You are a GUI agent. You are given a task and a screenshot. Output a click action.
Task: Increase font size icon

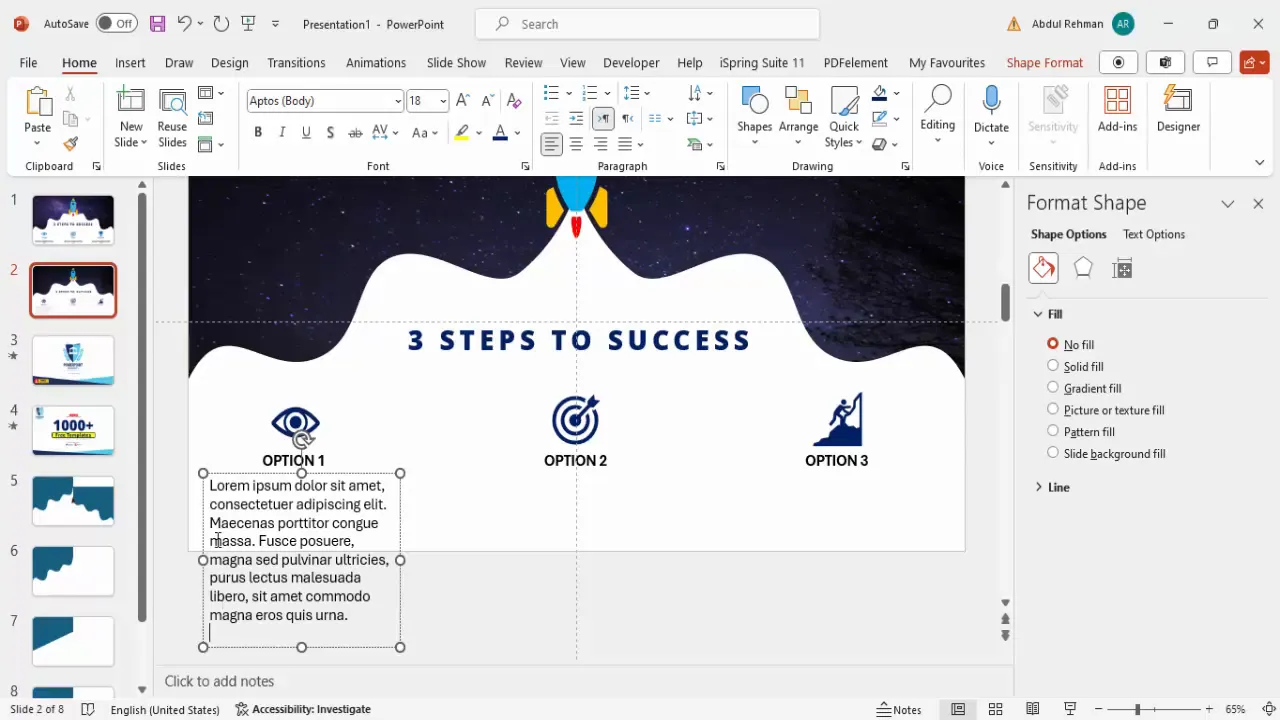pyautogui.click(x=463, y=101)
